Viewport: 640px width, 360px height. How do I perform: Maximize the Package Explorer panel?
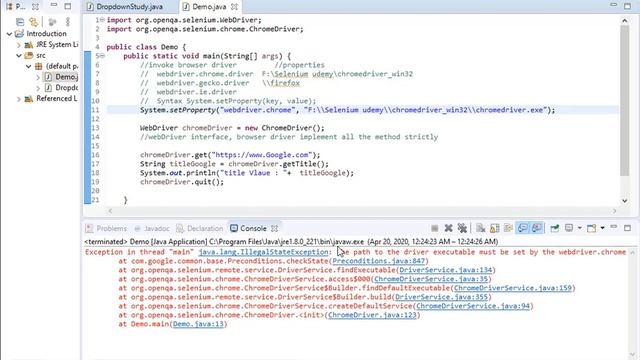[x=68, y=6]
